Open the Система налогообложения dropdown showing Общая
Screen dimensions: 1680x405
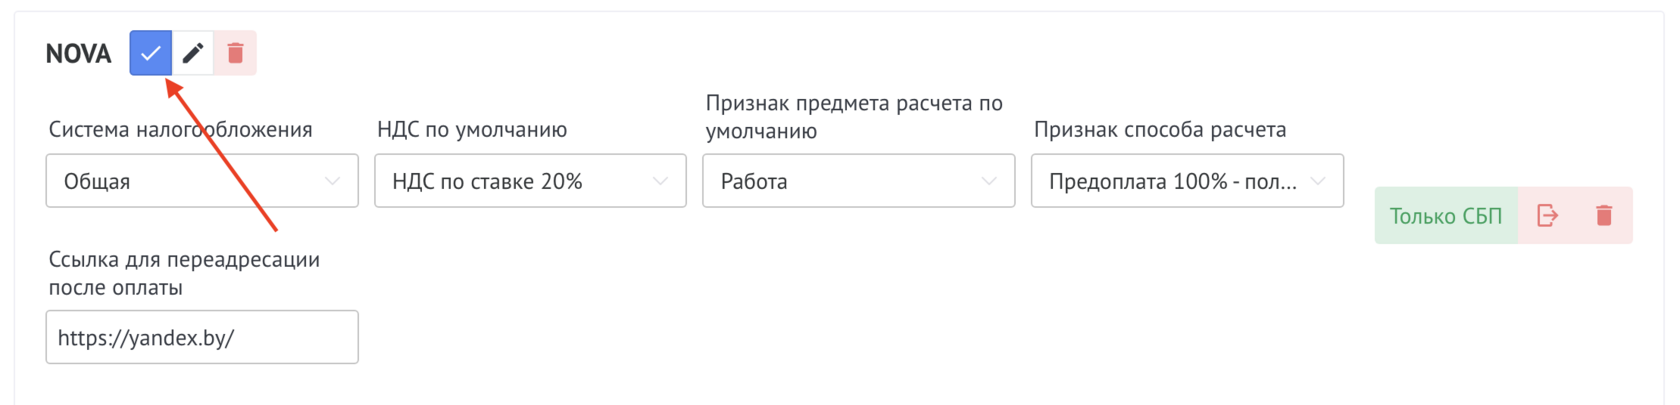pyautogui.click(x=202, y=181)
